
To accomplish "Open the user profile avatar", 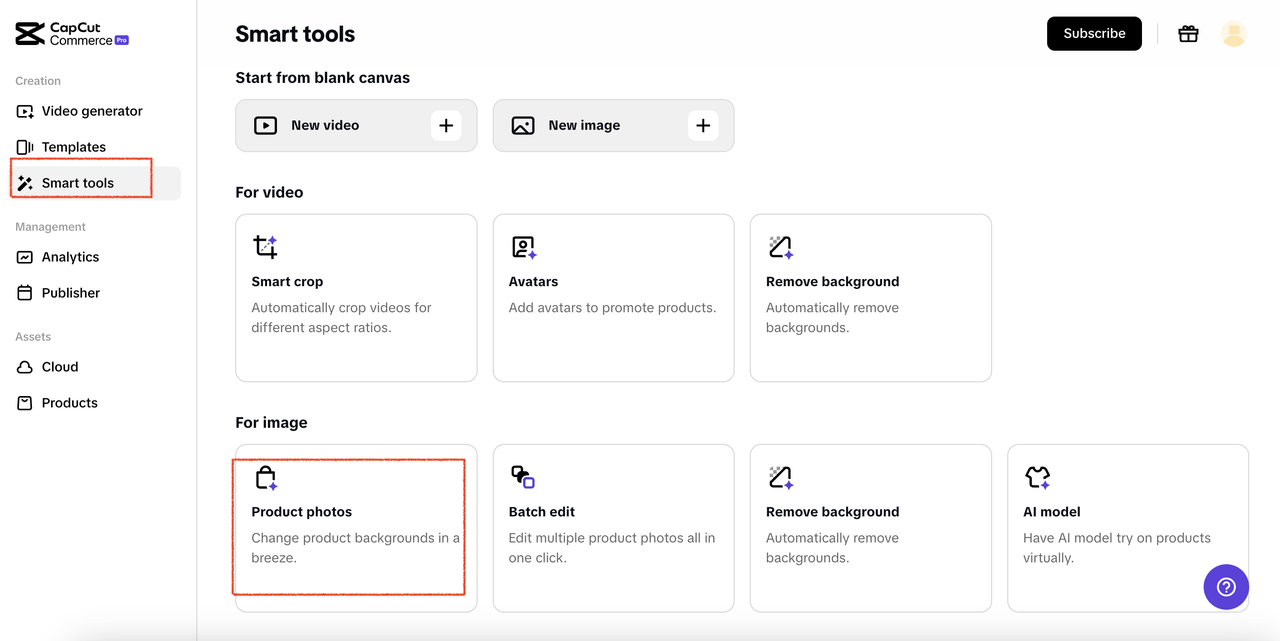I will point(1234,34).
